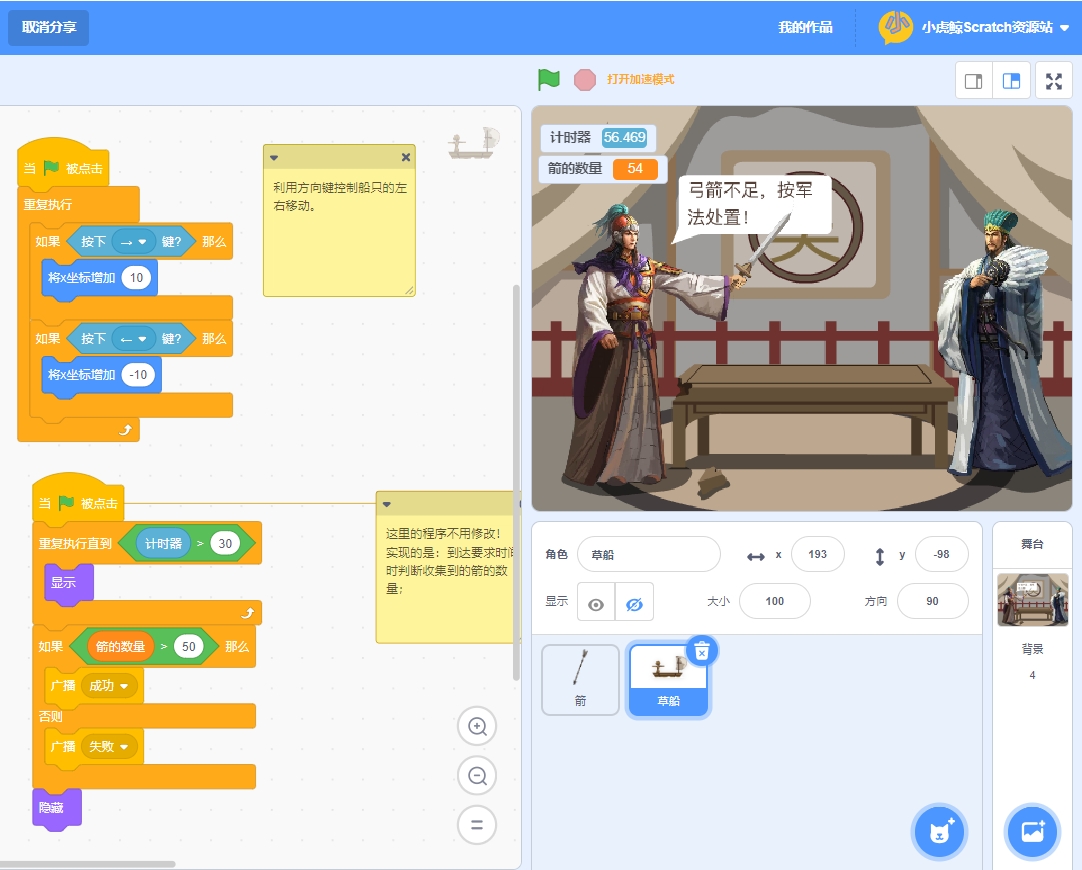This screenshot has width=1082, height=870.
Task: Click 打开加速模式 text
Action: point(640,79)
